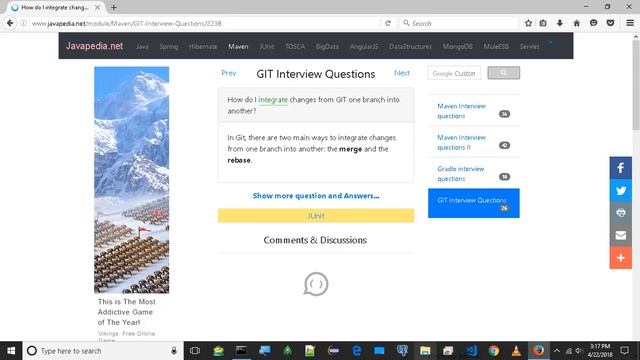Viewport: 640px width, 360px height.
Task: Click the smiley face toolbar icon
Action: 593,23
